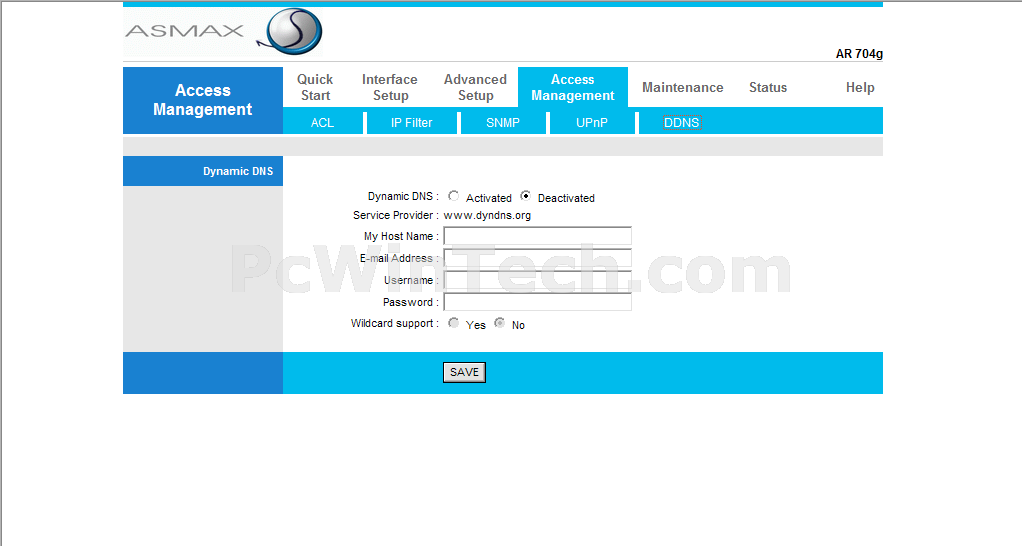Choose Yes for Wildcard support
The height and width of the screenshot is (546, 1022).
pyautogui.click(x=454, y=323)
